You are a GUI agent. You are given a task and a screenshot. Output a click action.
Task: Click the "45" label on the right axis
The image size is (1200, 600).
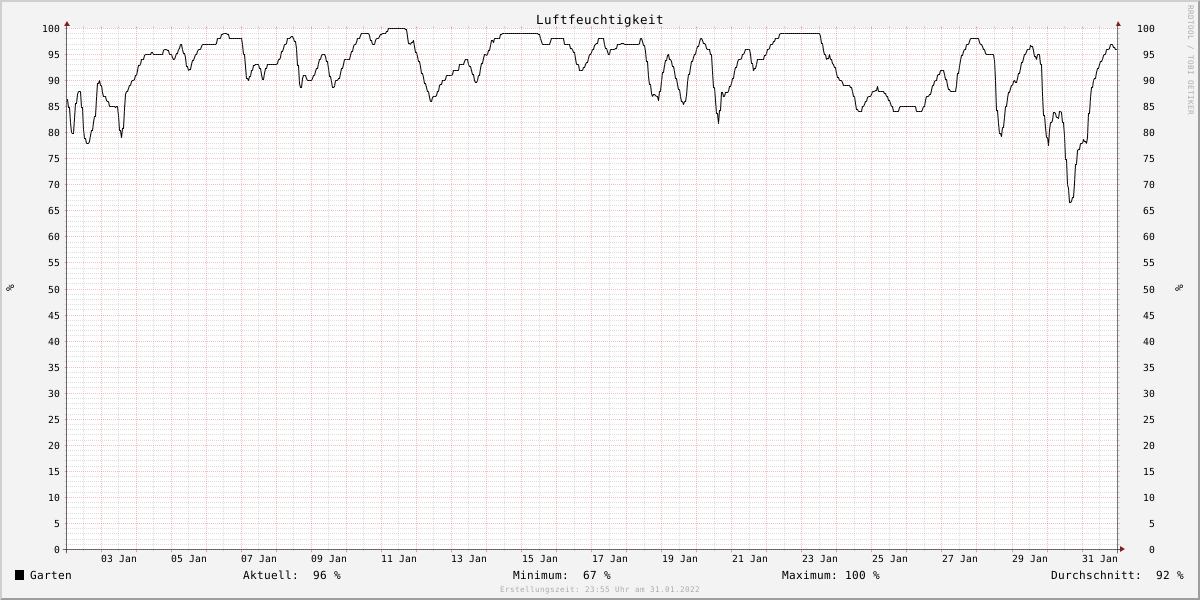[1149, 316]
